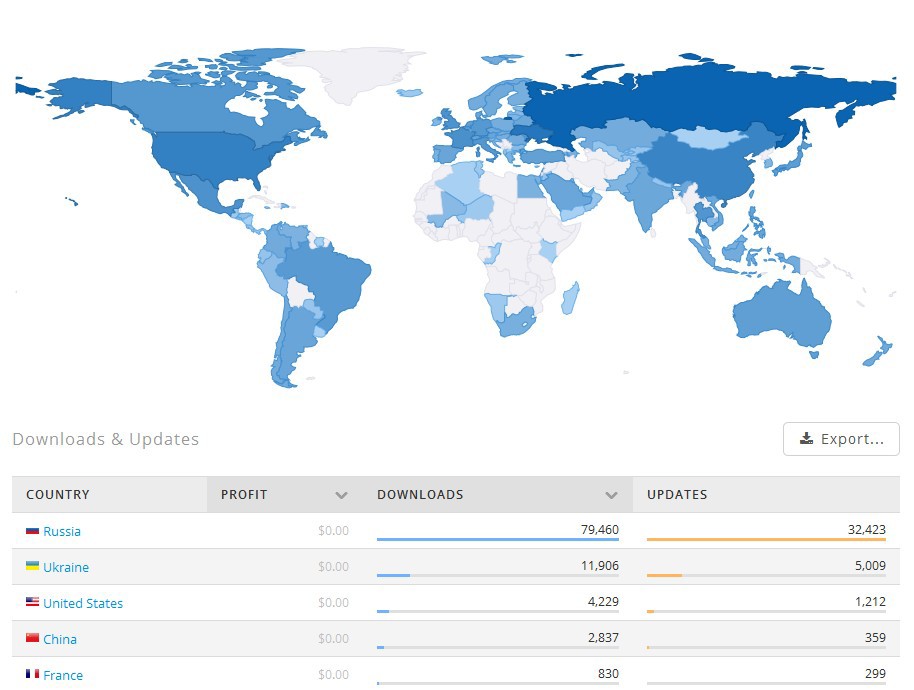Sort by Downloads using its chevron
Image resolution: width=914 pixels, height=690 pixels.
click(611, 495)
